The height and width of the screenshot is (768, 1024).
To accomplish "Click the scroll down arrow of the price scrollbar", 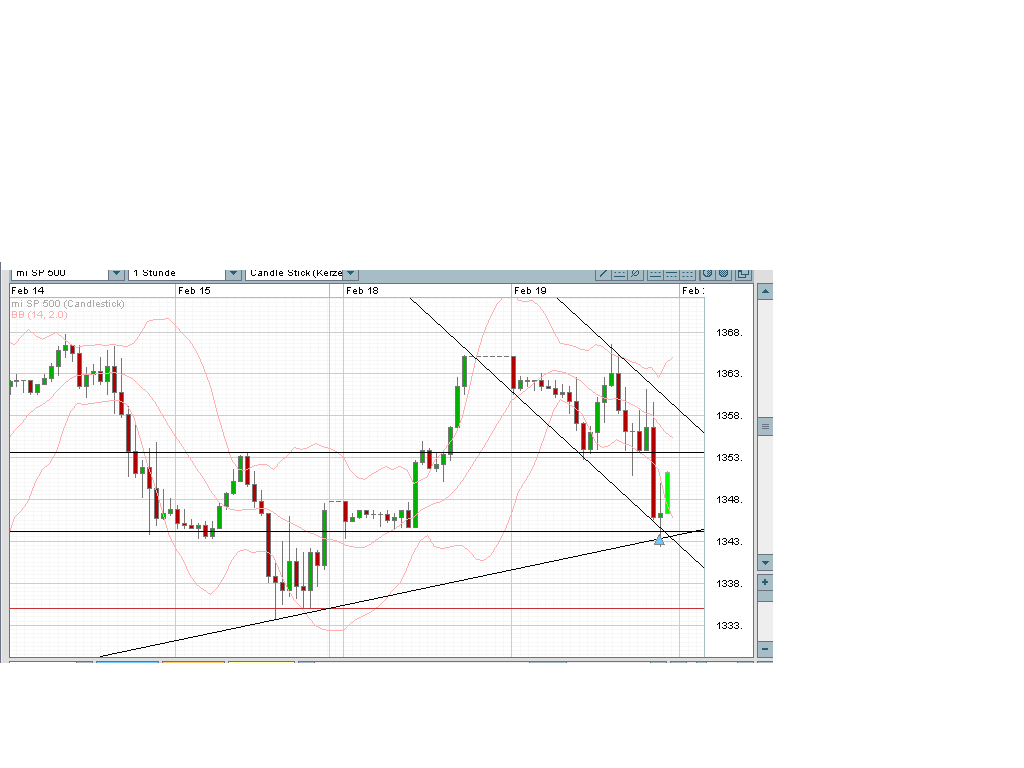I will tap(765, 562).
